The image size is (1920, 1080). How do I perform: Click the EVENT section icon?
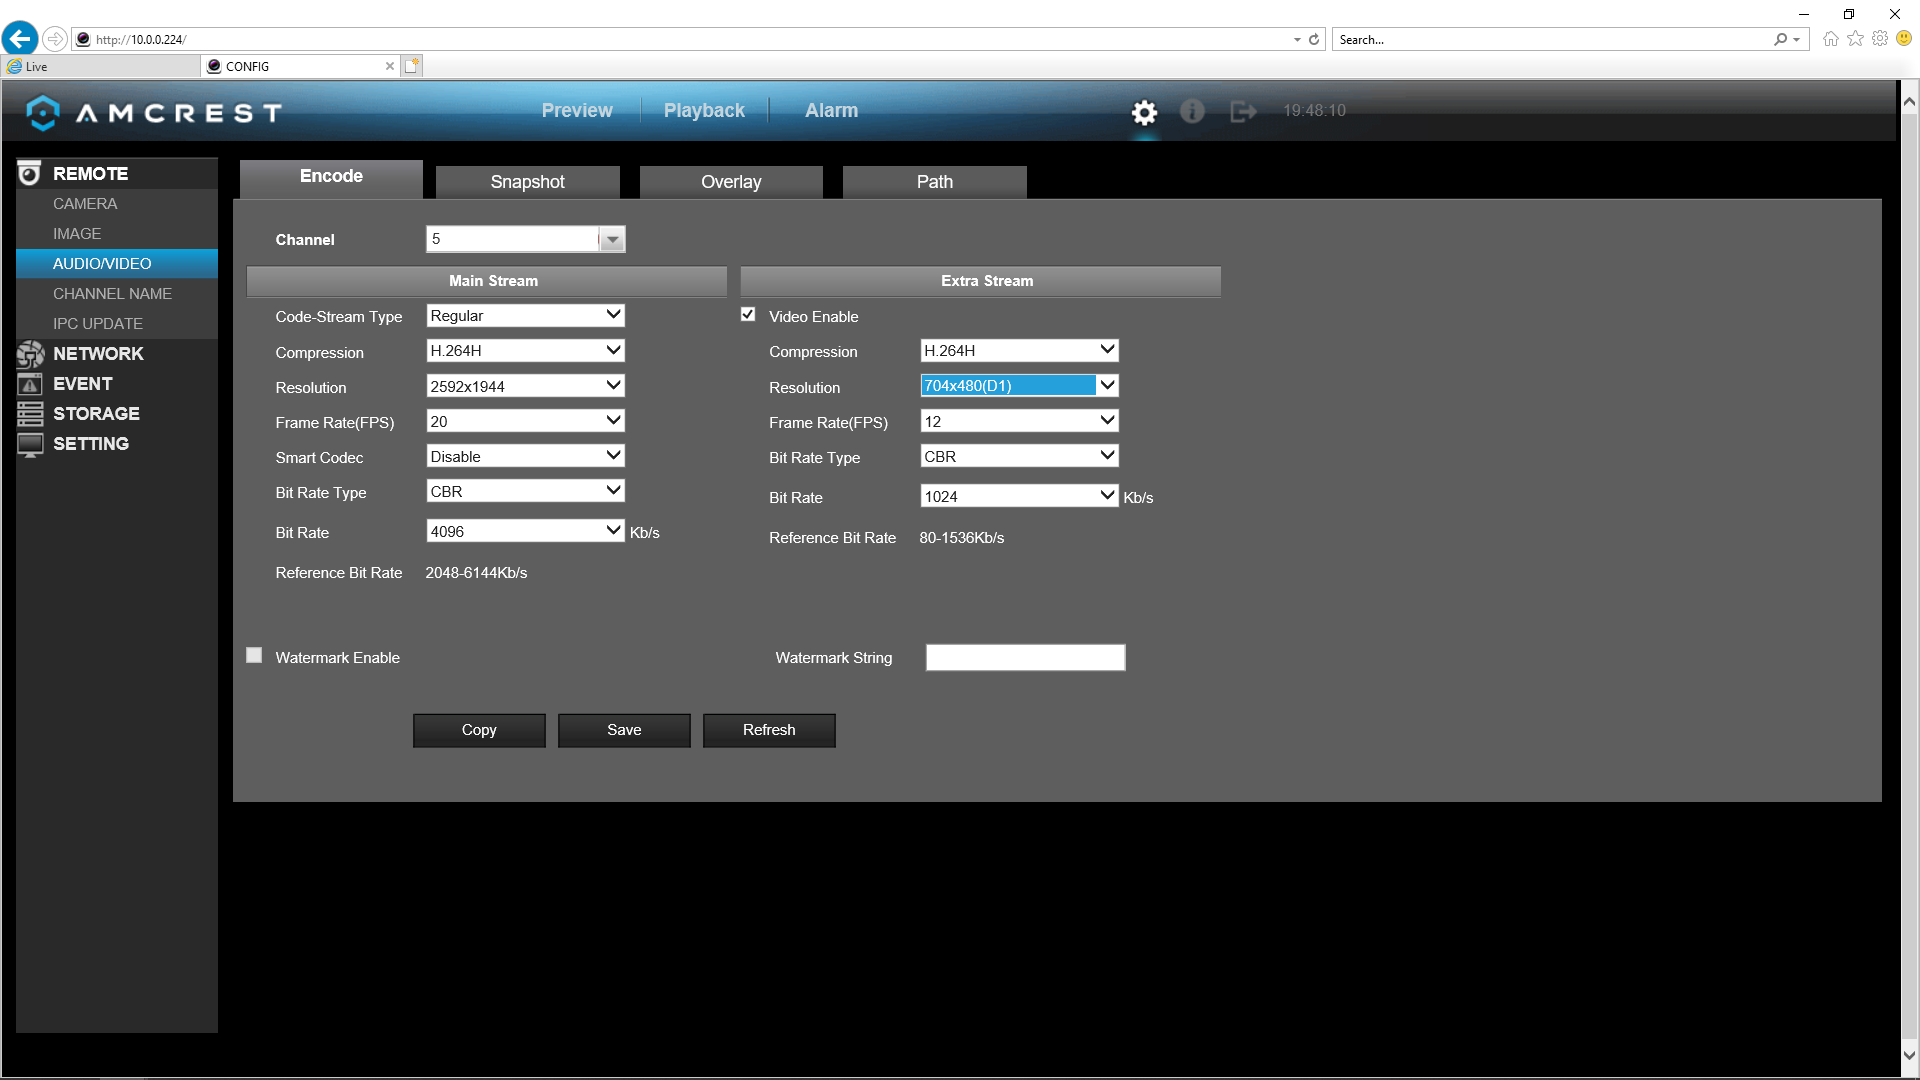pyautogui.click(x=30, y=384)
